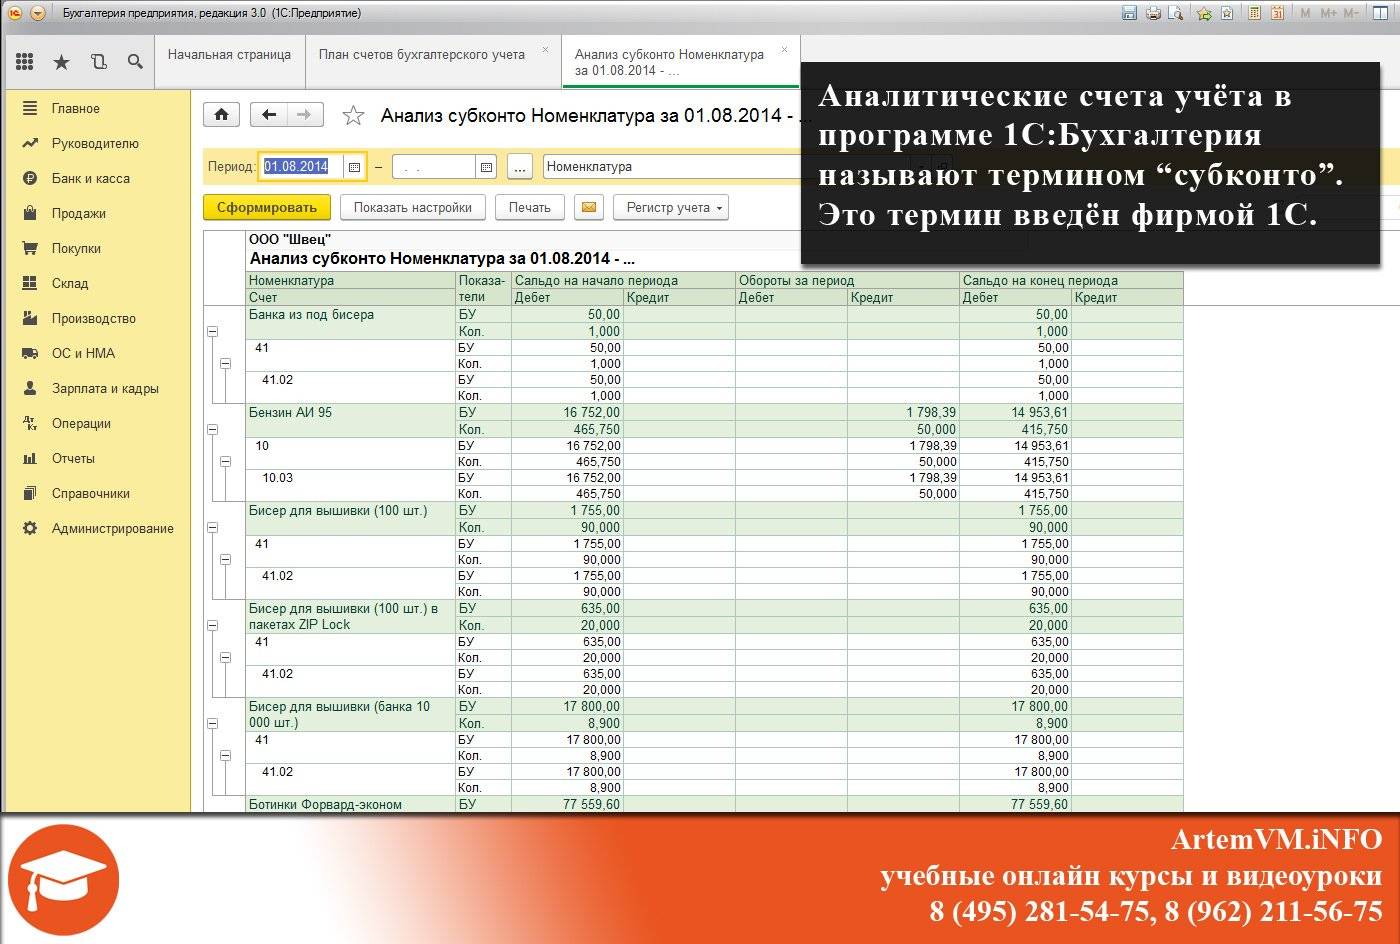Collapse the Банка из под бисера group
The height and width of the screenshot is (944, 1400).
click(212, 331)
